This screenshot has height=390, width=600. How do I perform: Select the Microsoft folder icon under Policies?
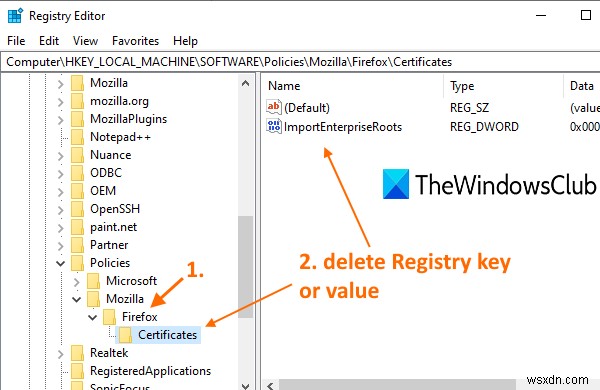(x=93, y=281)
